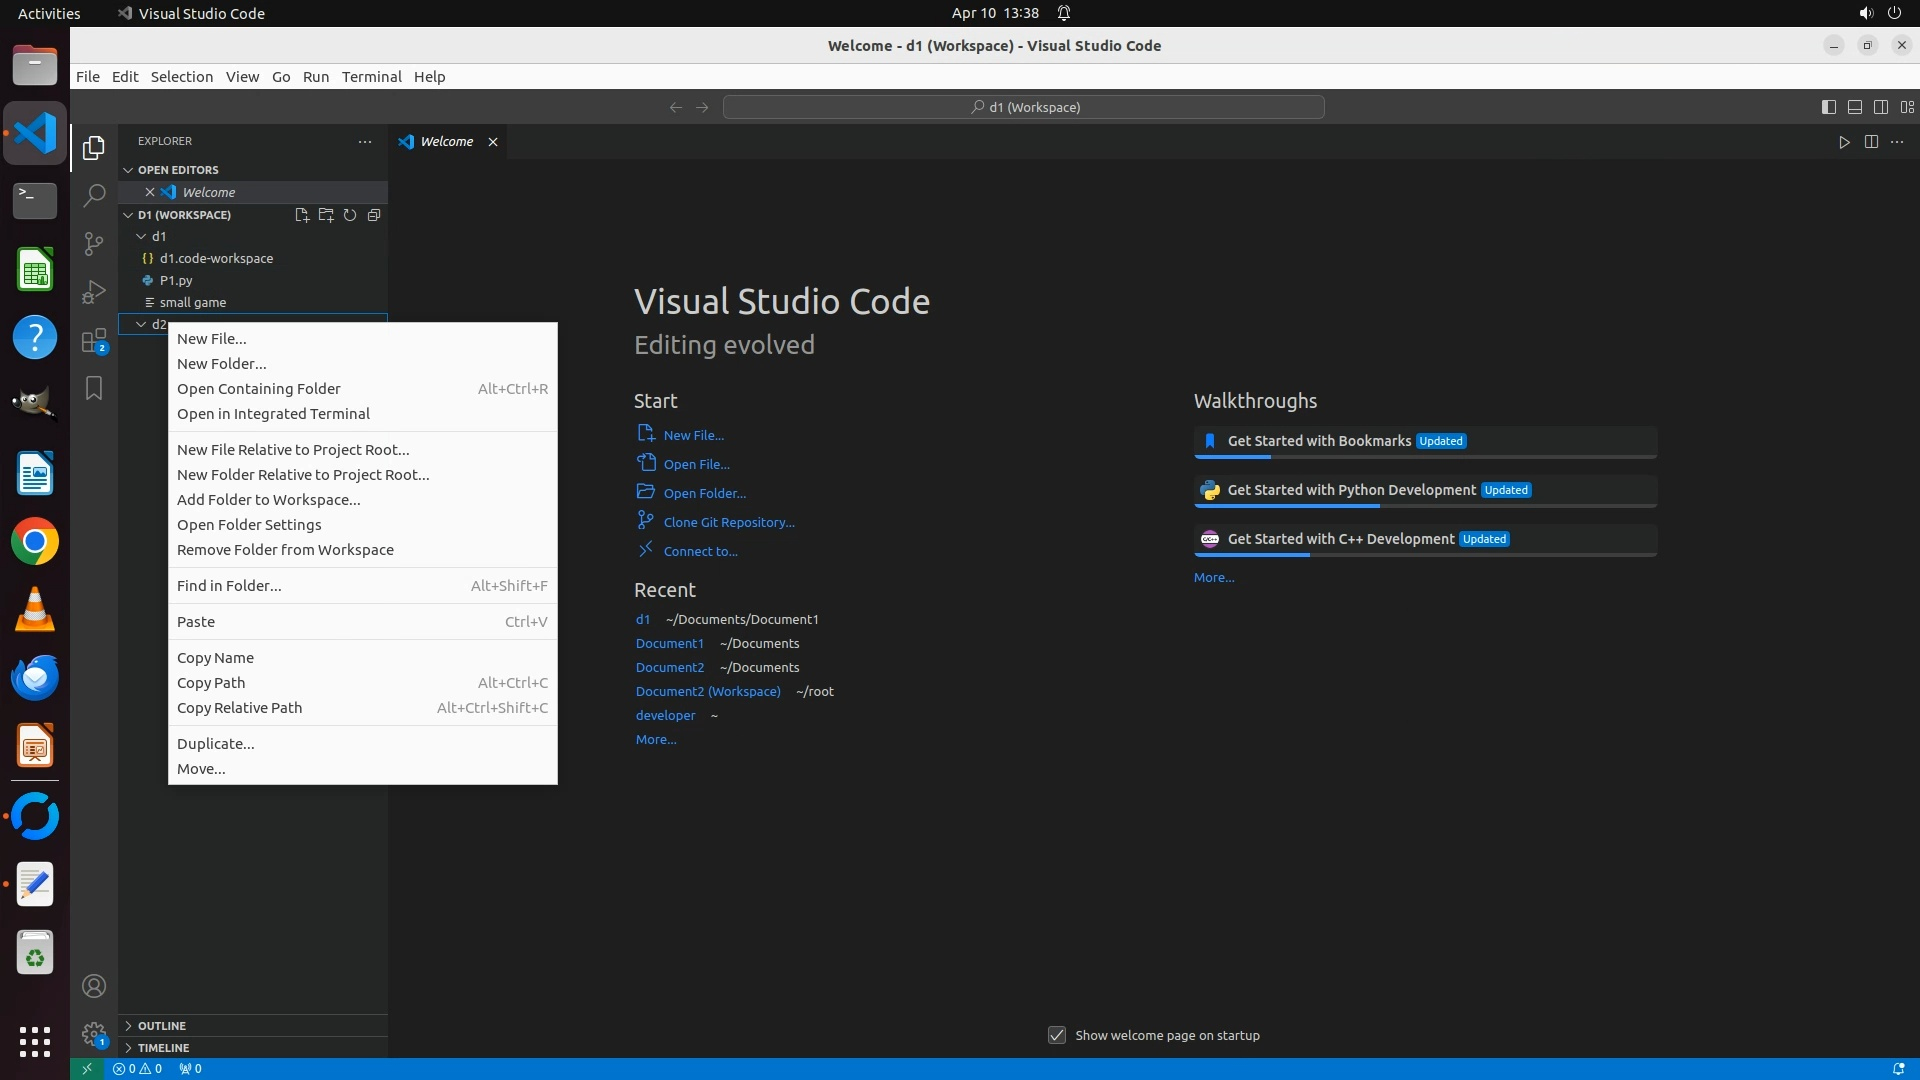Toggle the Primary Side Bar layout button
Viewport: 1920px width, 1080px height.
[1828, 107]
